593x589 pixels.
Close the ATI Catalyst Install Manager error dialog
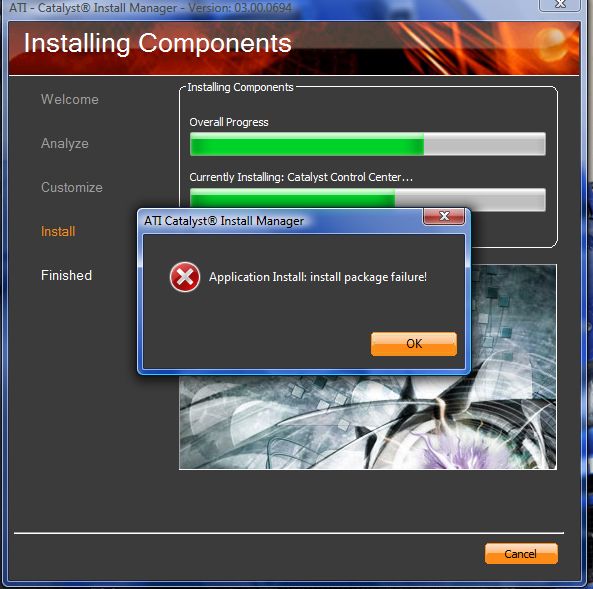click(x=444, y=216)
